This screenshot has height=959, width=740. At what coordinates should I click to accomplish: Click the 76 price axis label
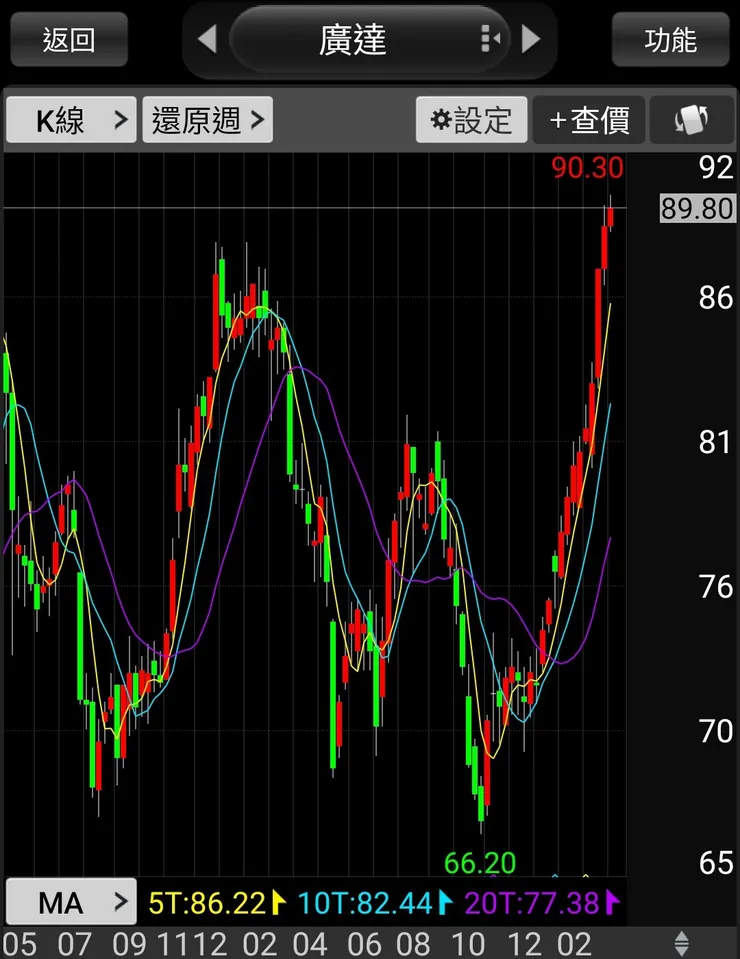[716, 587]
